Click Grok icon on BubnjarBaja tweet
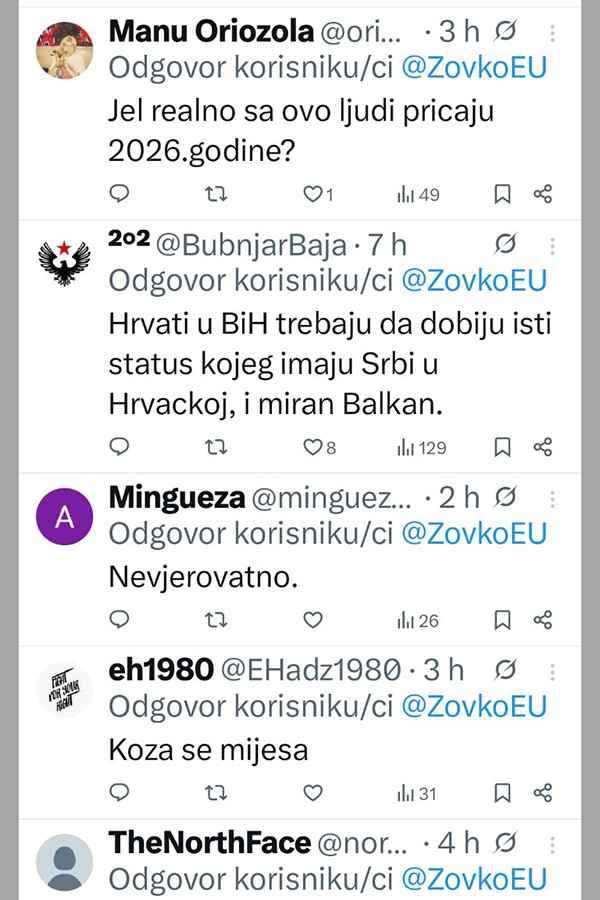 [506, 243]
